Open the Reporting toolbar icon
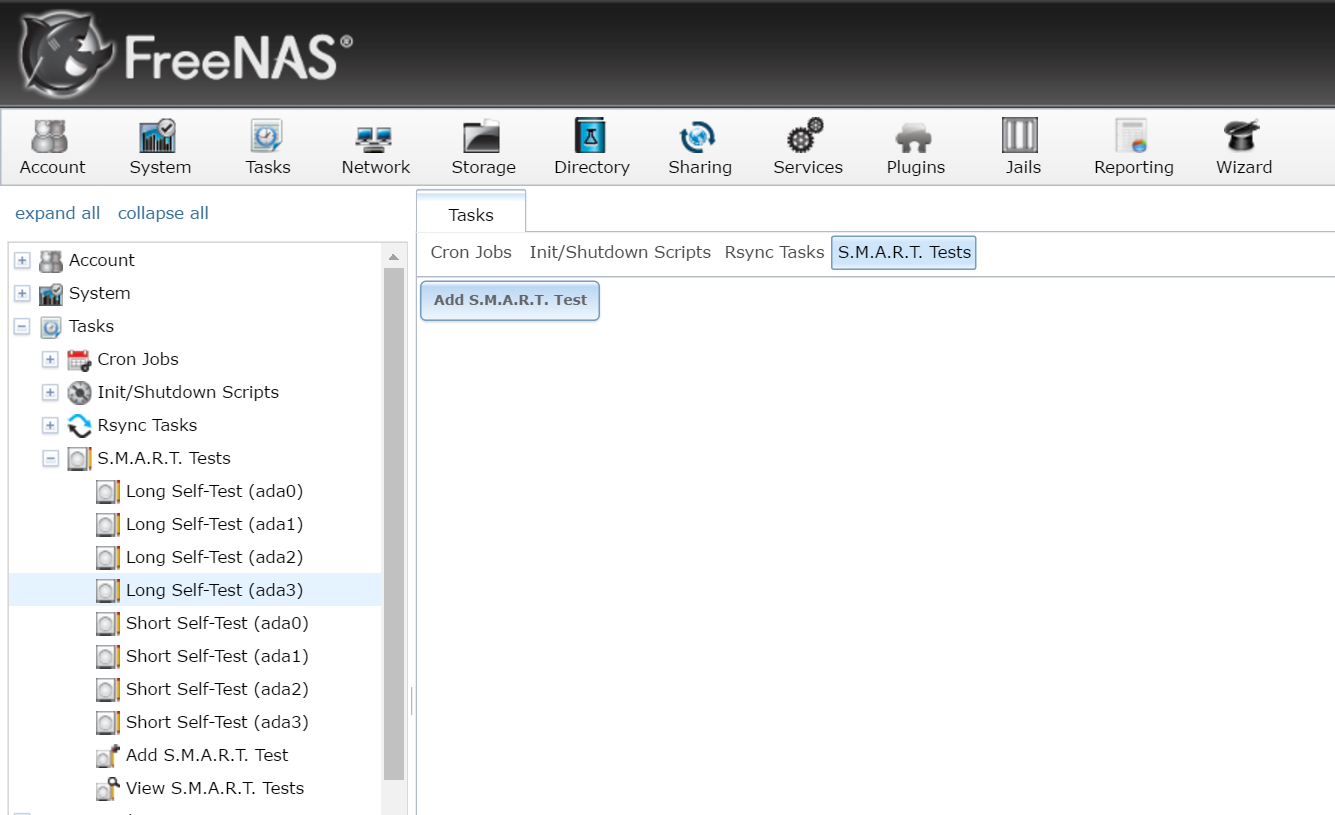1335x815 pixels. [x=1133, y=136]
